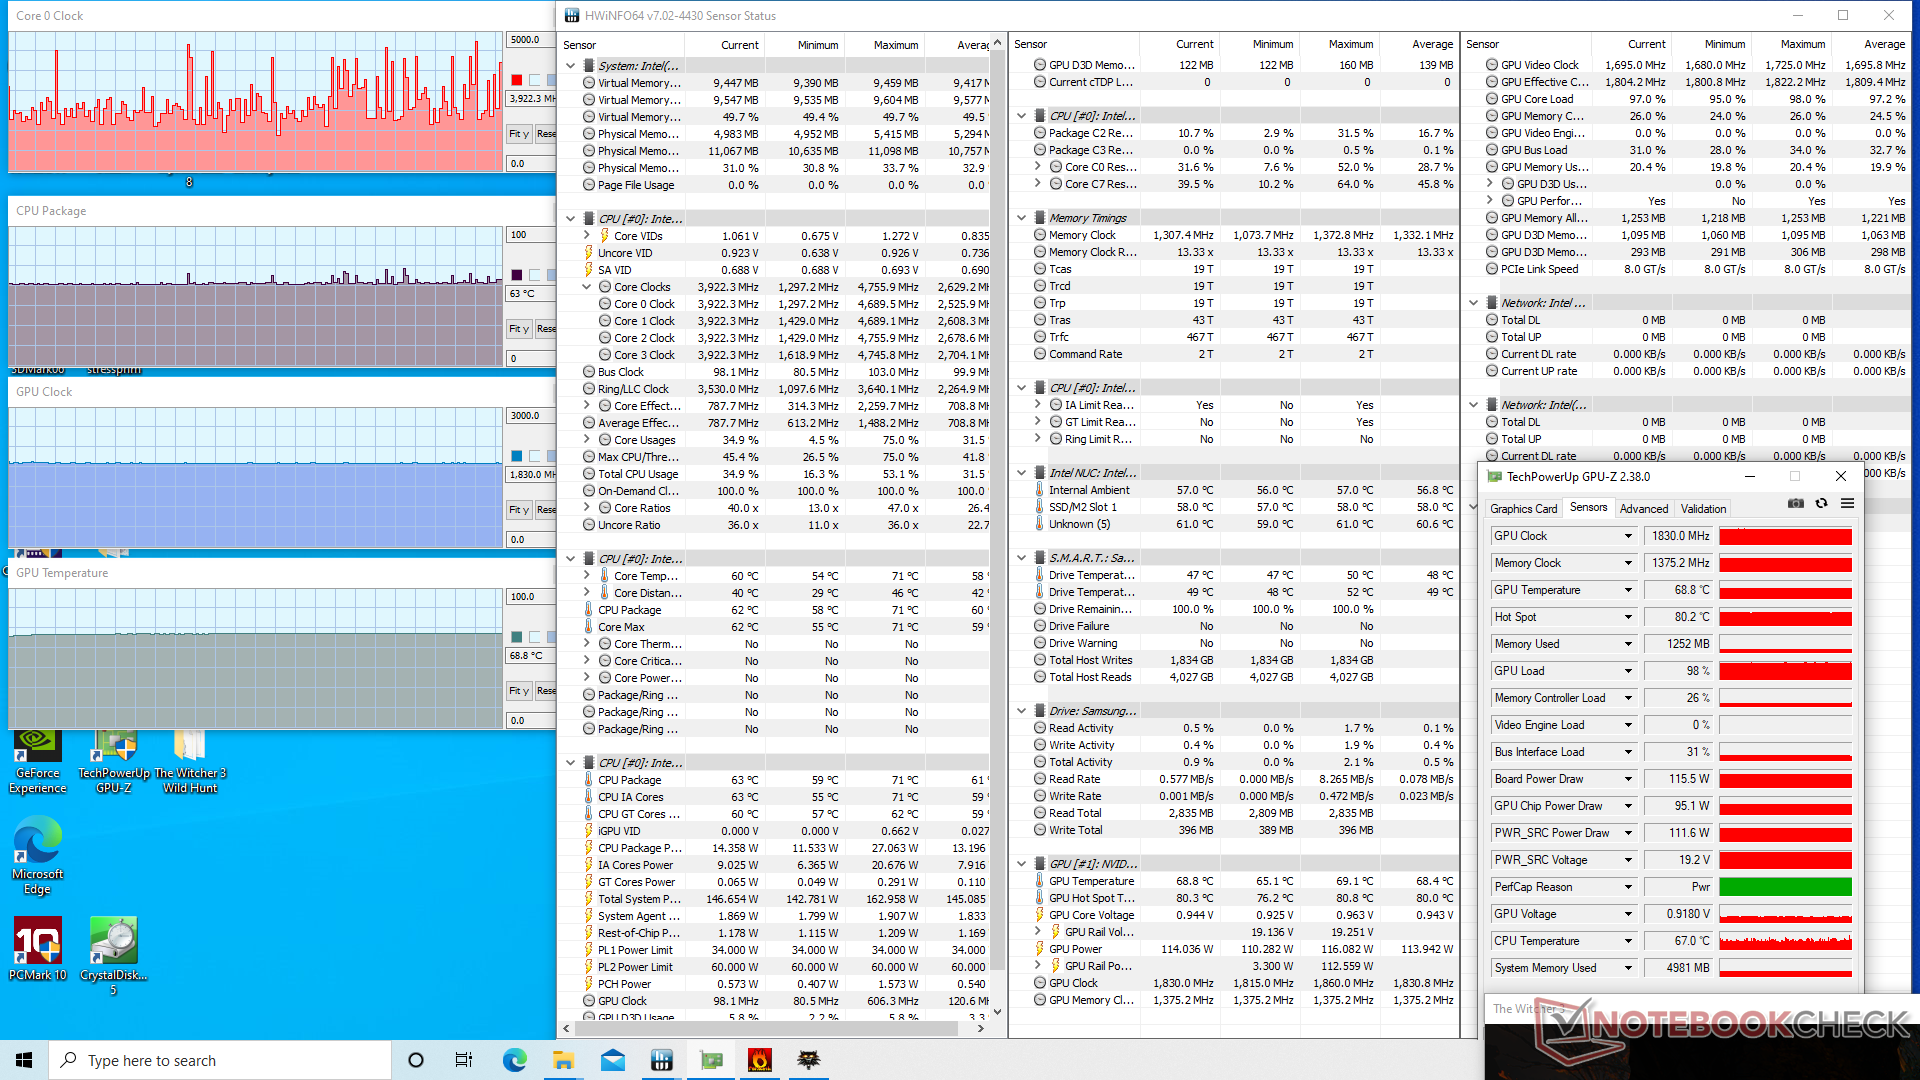
Task: Click the red color swatch in Core 0 Clock
Action: tap(517, 80)
